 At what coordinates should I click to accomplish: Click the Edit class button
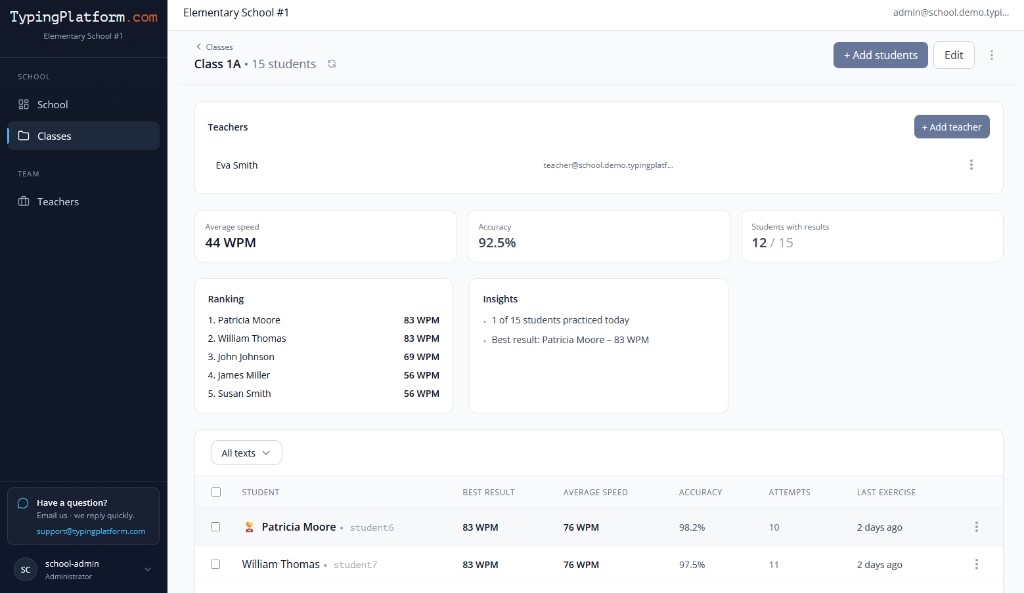coord(953,55)
